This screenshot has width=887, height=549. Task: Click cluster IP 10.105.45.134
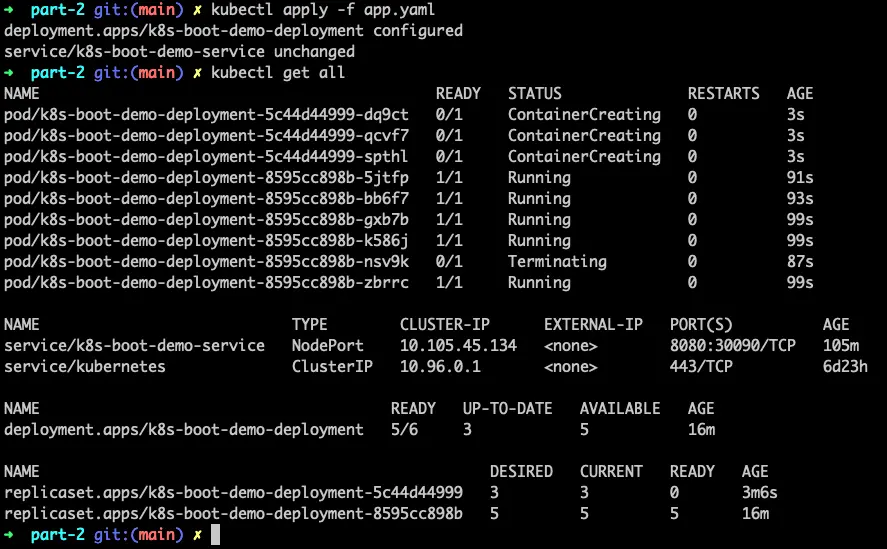458,345
